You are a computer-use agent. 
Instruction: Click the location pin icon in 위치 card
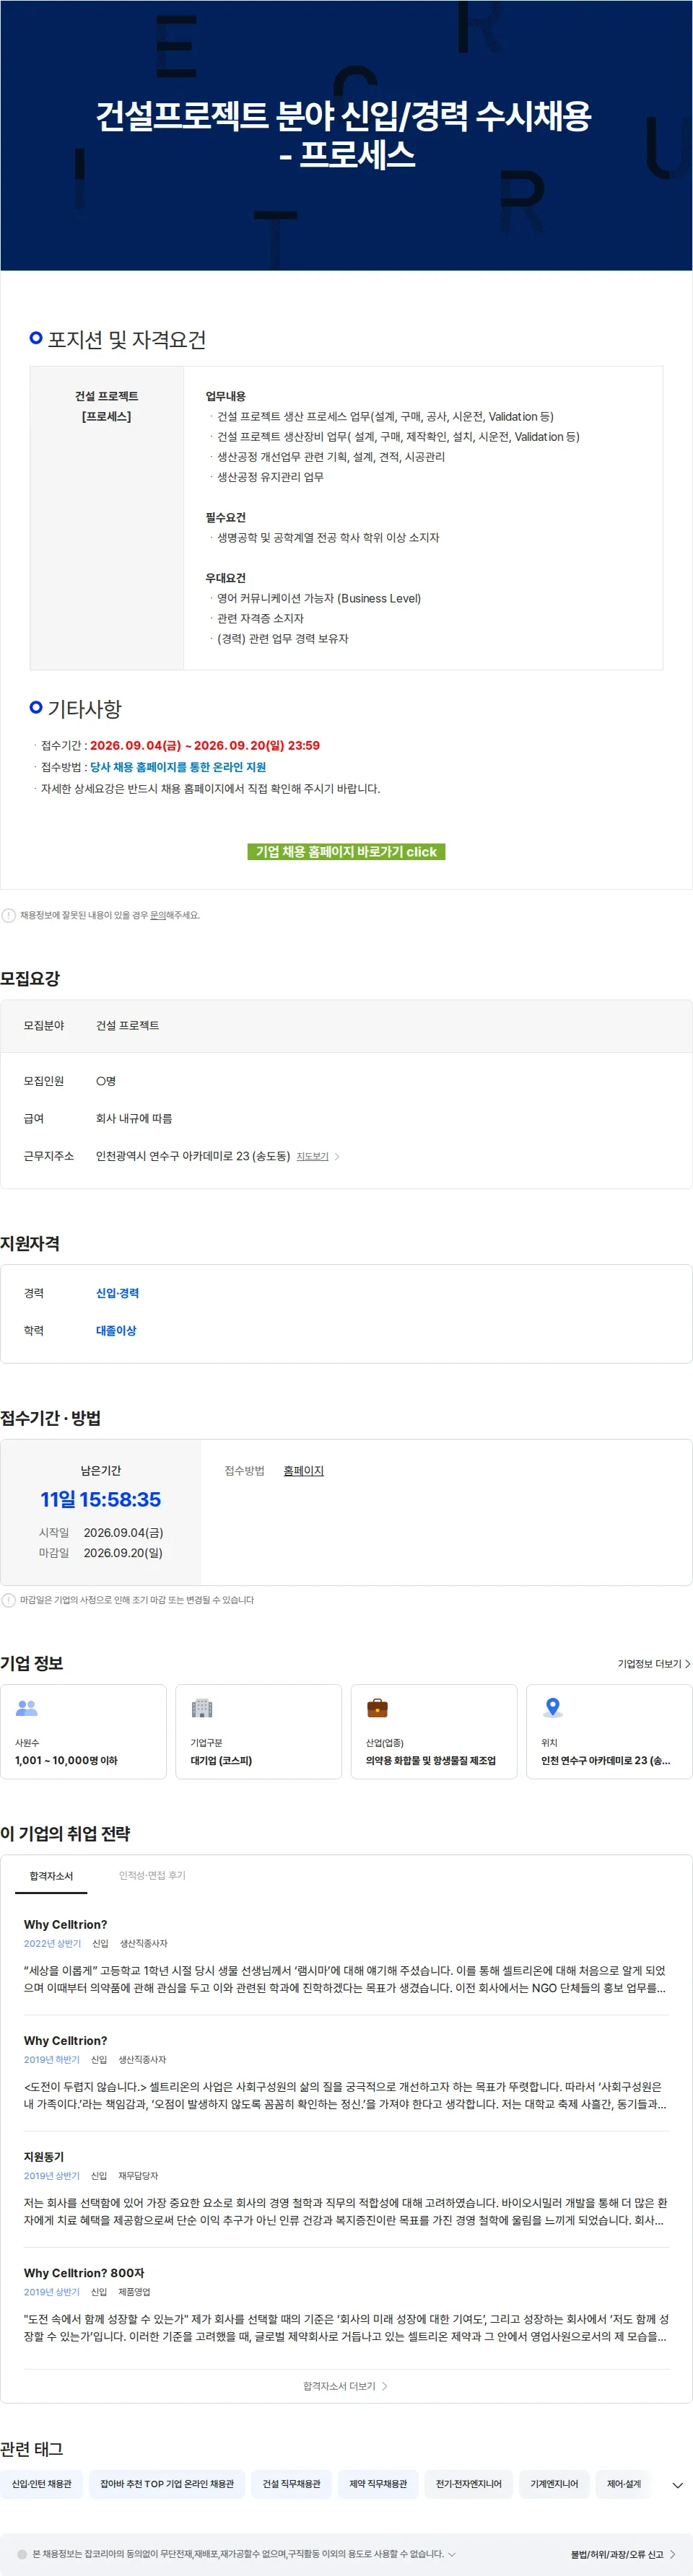[552, 1708]
